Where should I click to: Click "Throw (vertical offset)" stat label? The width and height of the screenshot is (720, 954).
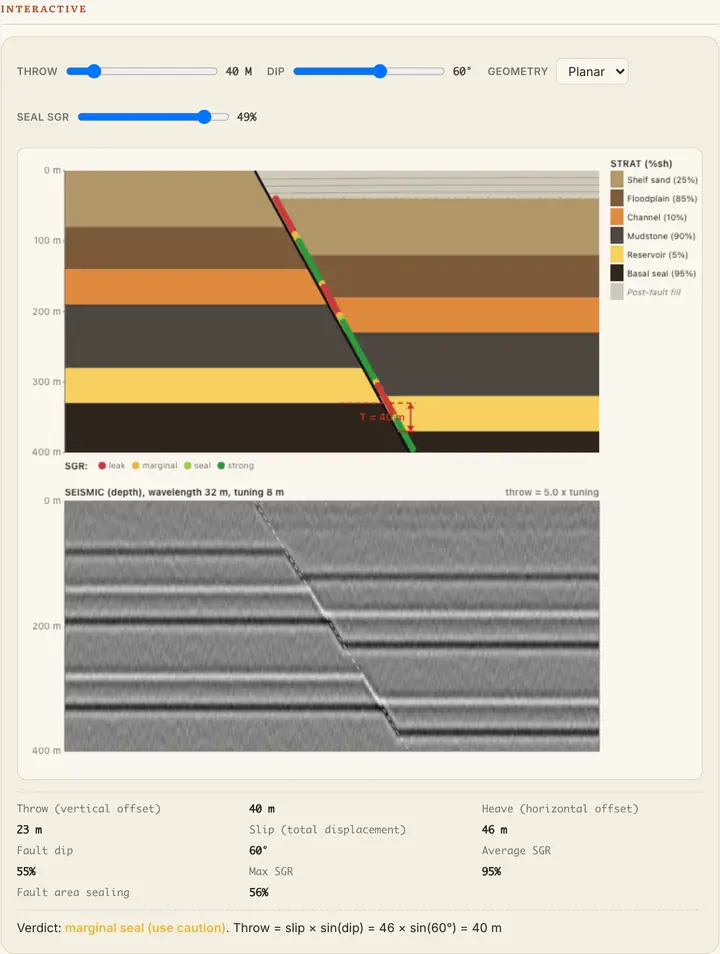(89, 809)
